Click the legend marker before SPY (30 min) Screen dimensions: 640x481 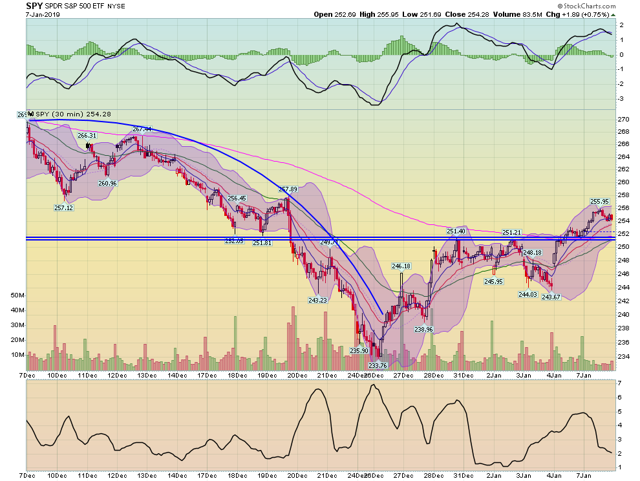click(x=31, y=114)
